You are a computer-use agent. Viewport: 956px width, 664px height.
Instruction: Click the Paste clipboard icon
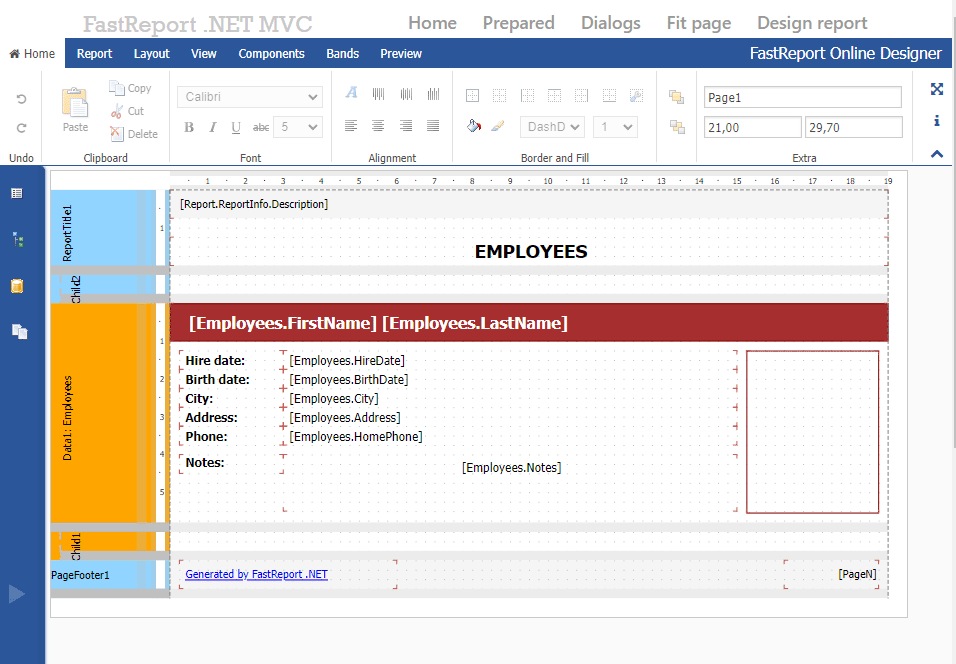point(75,104)
